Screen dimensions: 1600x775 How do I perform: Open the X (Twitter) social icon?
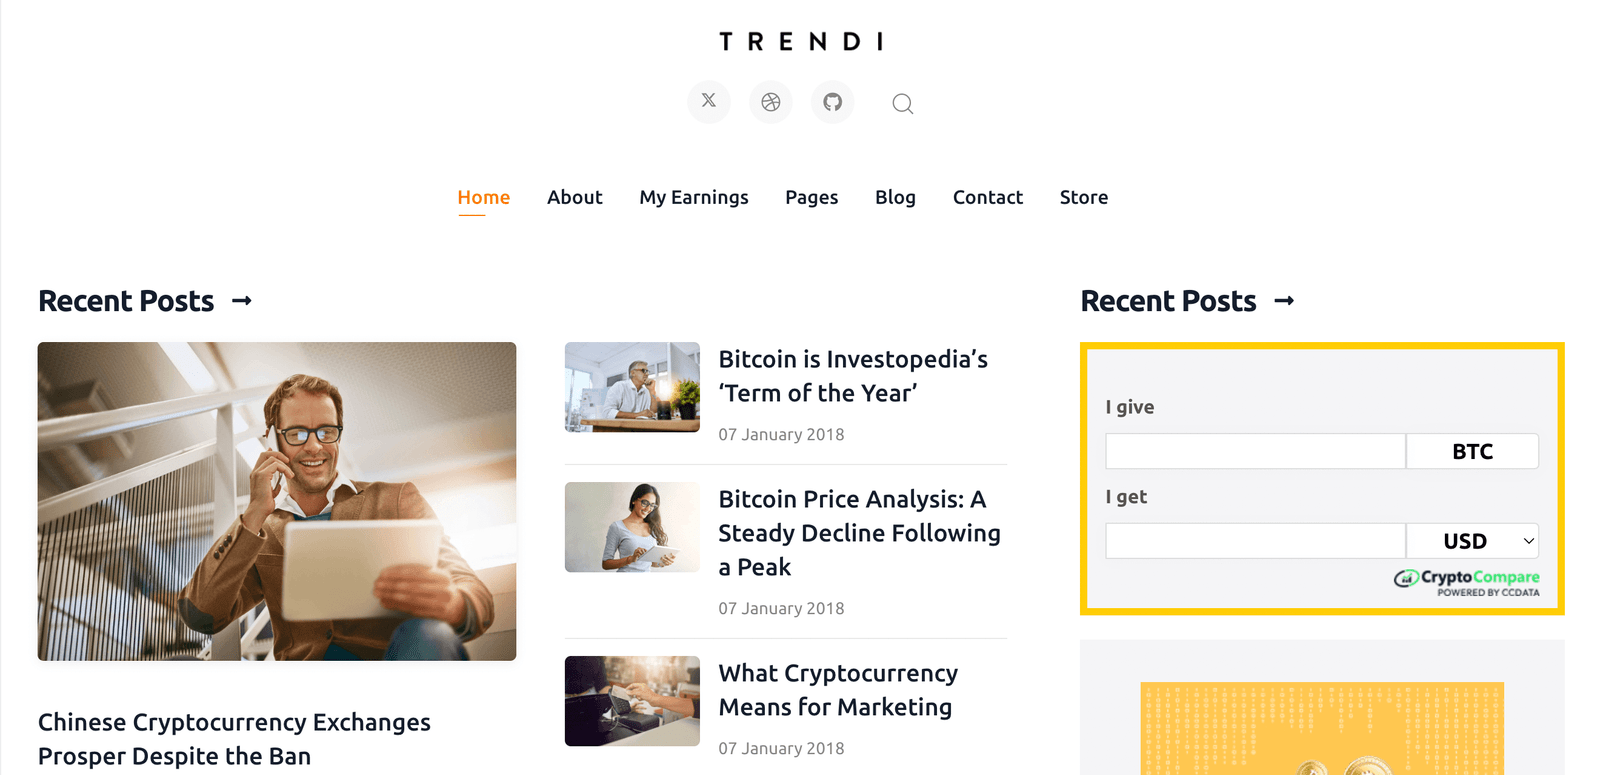tap(709, 101)
